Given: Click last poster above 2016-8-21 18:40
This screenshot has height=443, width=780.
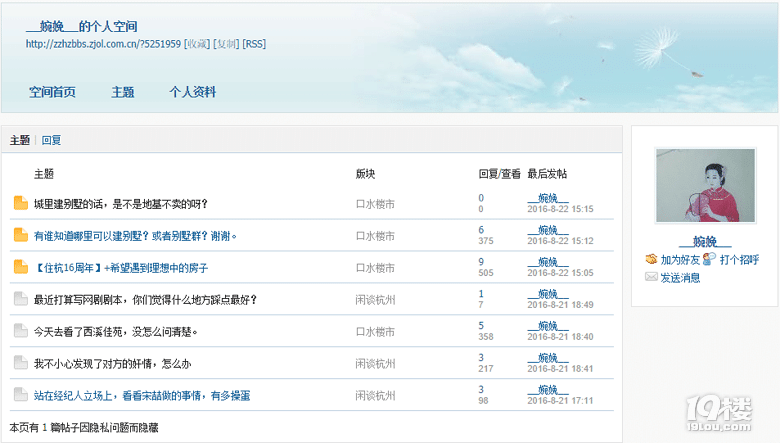Looking at the screenshot, I should 548,326.
